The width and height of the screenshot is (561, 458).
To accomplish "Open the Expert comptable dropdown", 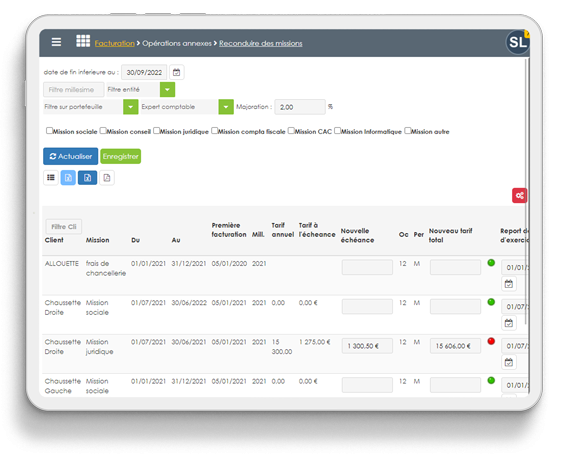I will [226, 107].
